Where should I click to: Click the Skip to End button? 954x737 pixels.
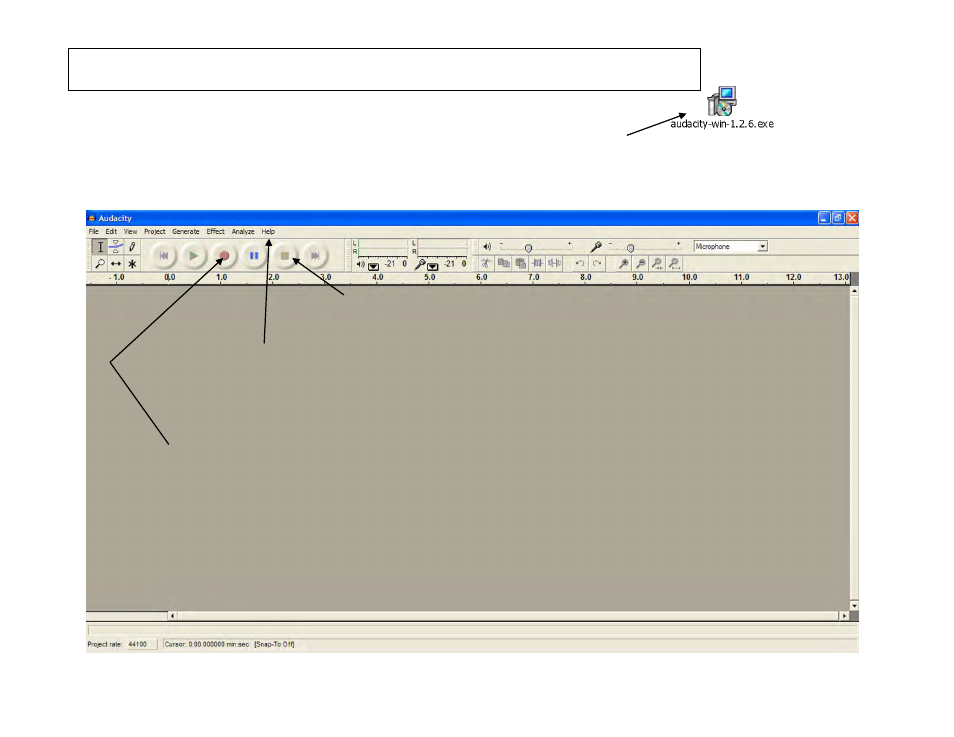pos(315,256)
